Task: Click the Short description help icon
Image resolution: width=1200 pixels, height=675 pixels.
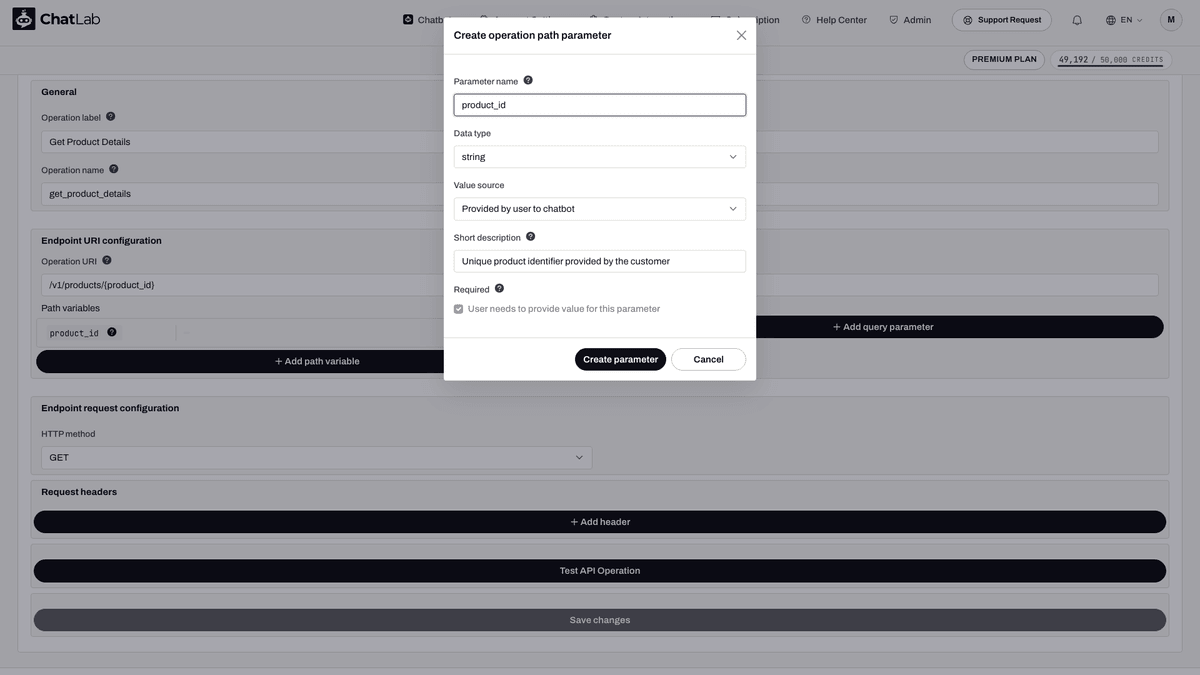Action: (530, 237)
